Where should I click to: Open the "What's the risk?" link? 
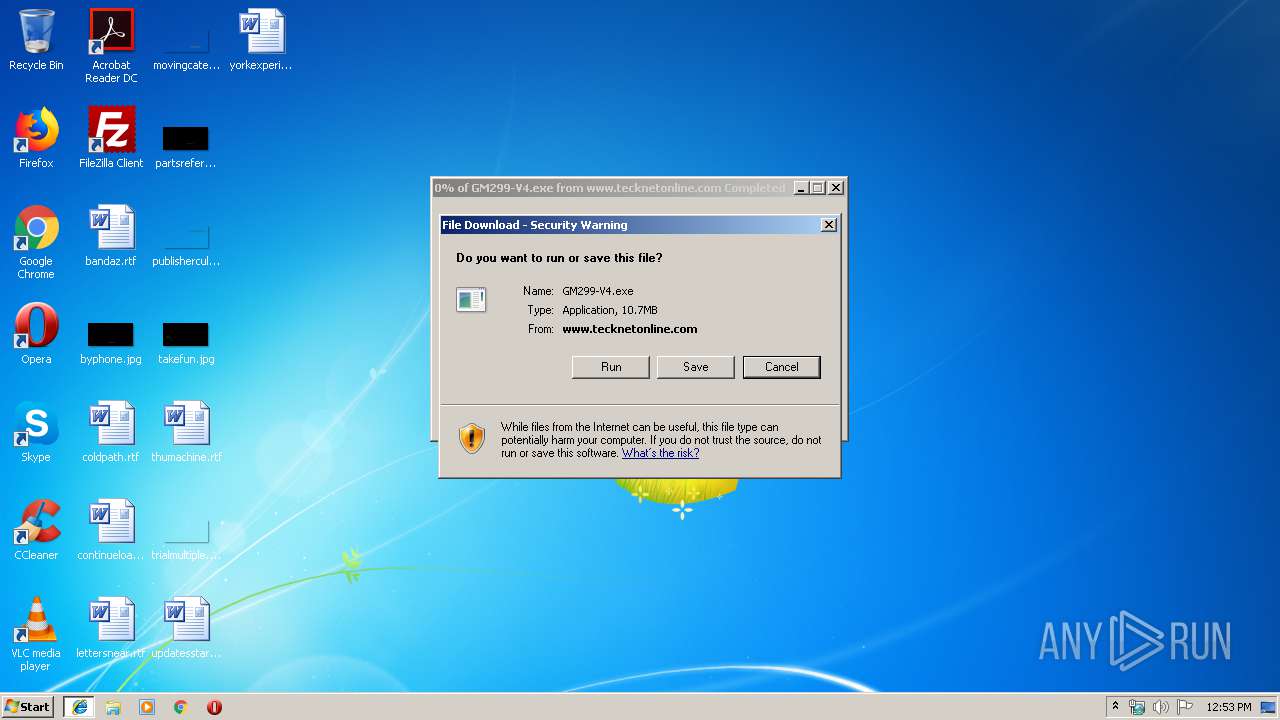pyautogui.click(x=660, y=453)
